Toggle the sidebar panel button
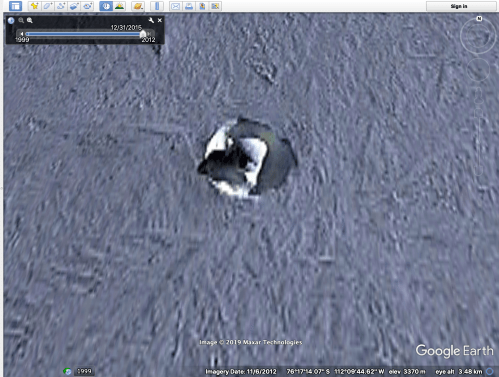Image resolution: width=499 pixels, height=377 pixels. 15,6
